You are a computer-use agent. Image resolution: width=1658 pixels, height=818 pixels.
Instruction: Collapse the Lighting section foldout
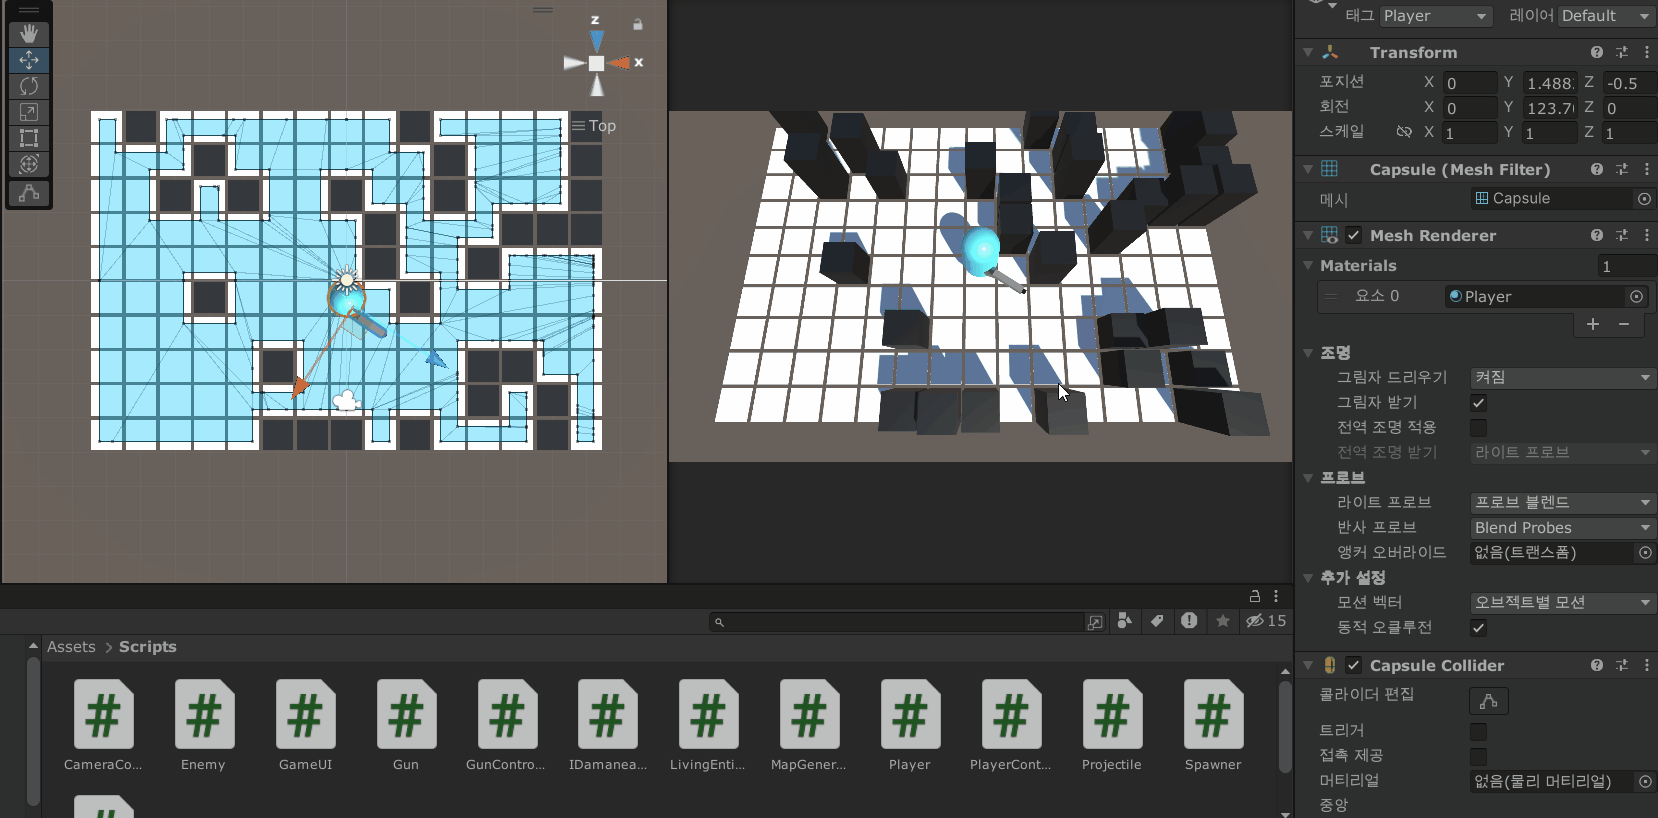pyautogui.click(x=1308, y=353)
